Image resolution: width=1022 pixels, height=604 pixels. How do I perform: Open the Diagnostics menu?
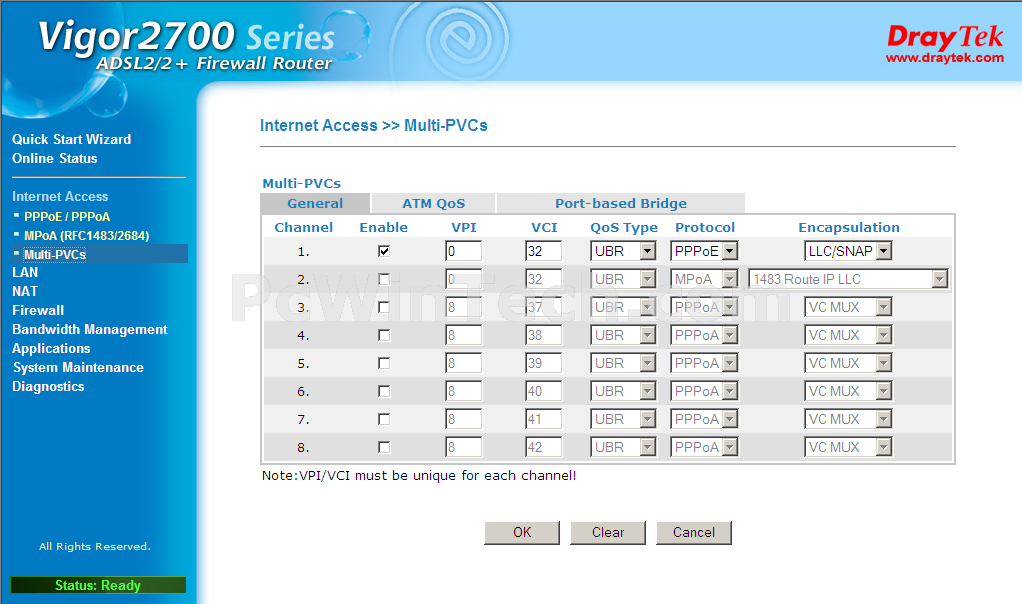[x=48, y=386]
